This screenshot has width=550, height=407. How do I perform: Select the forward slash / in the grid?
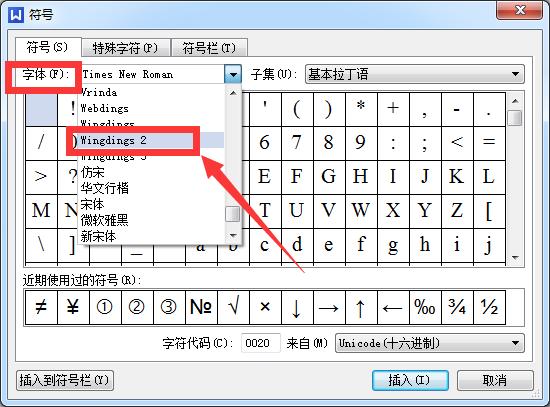pos(41,143)
